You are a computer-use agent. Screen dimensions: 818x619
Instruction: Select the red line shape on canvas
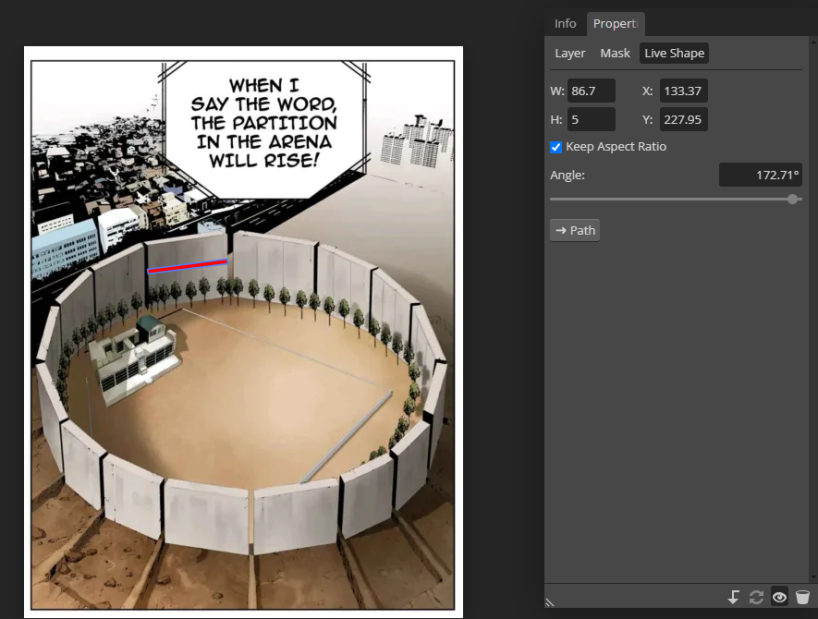[x=188, y=266]
